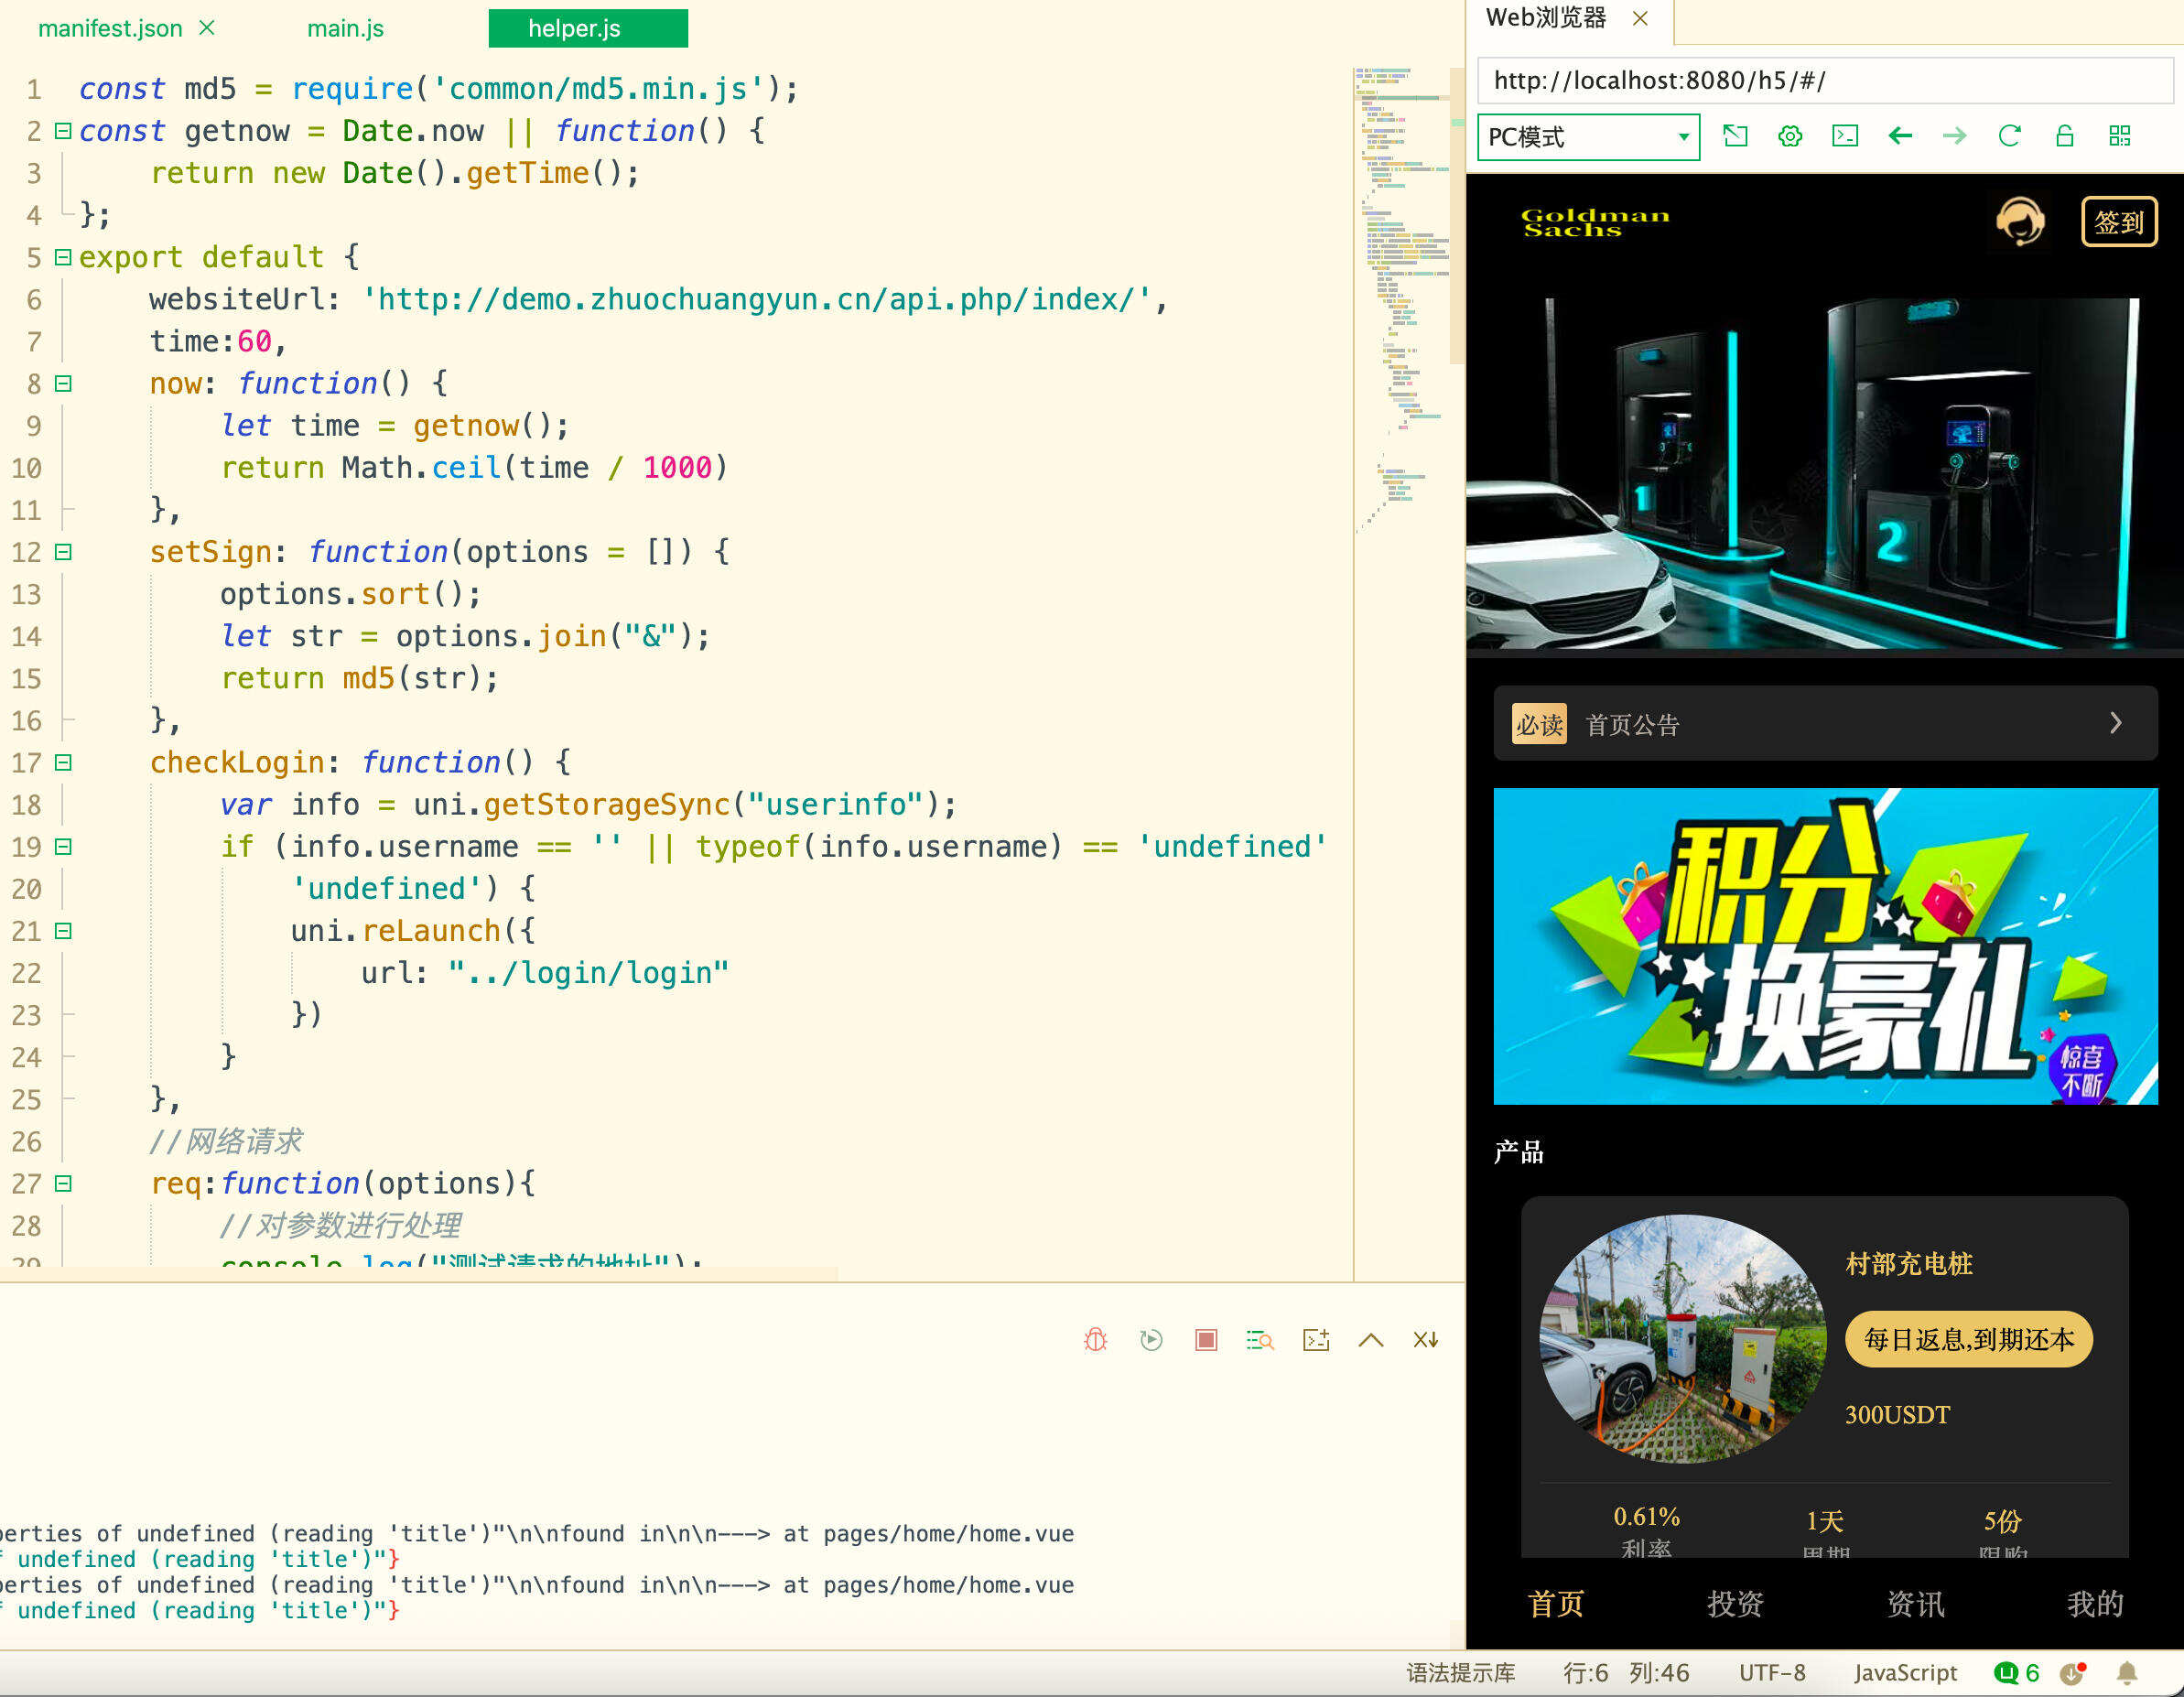This screenshot has width=2184, height=1697.
Task: Click the browser URL address field
Action: (x=1824, y=81)
